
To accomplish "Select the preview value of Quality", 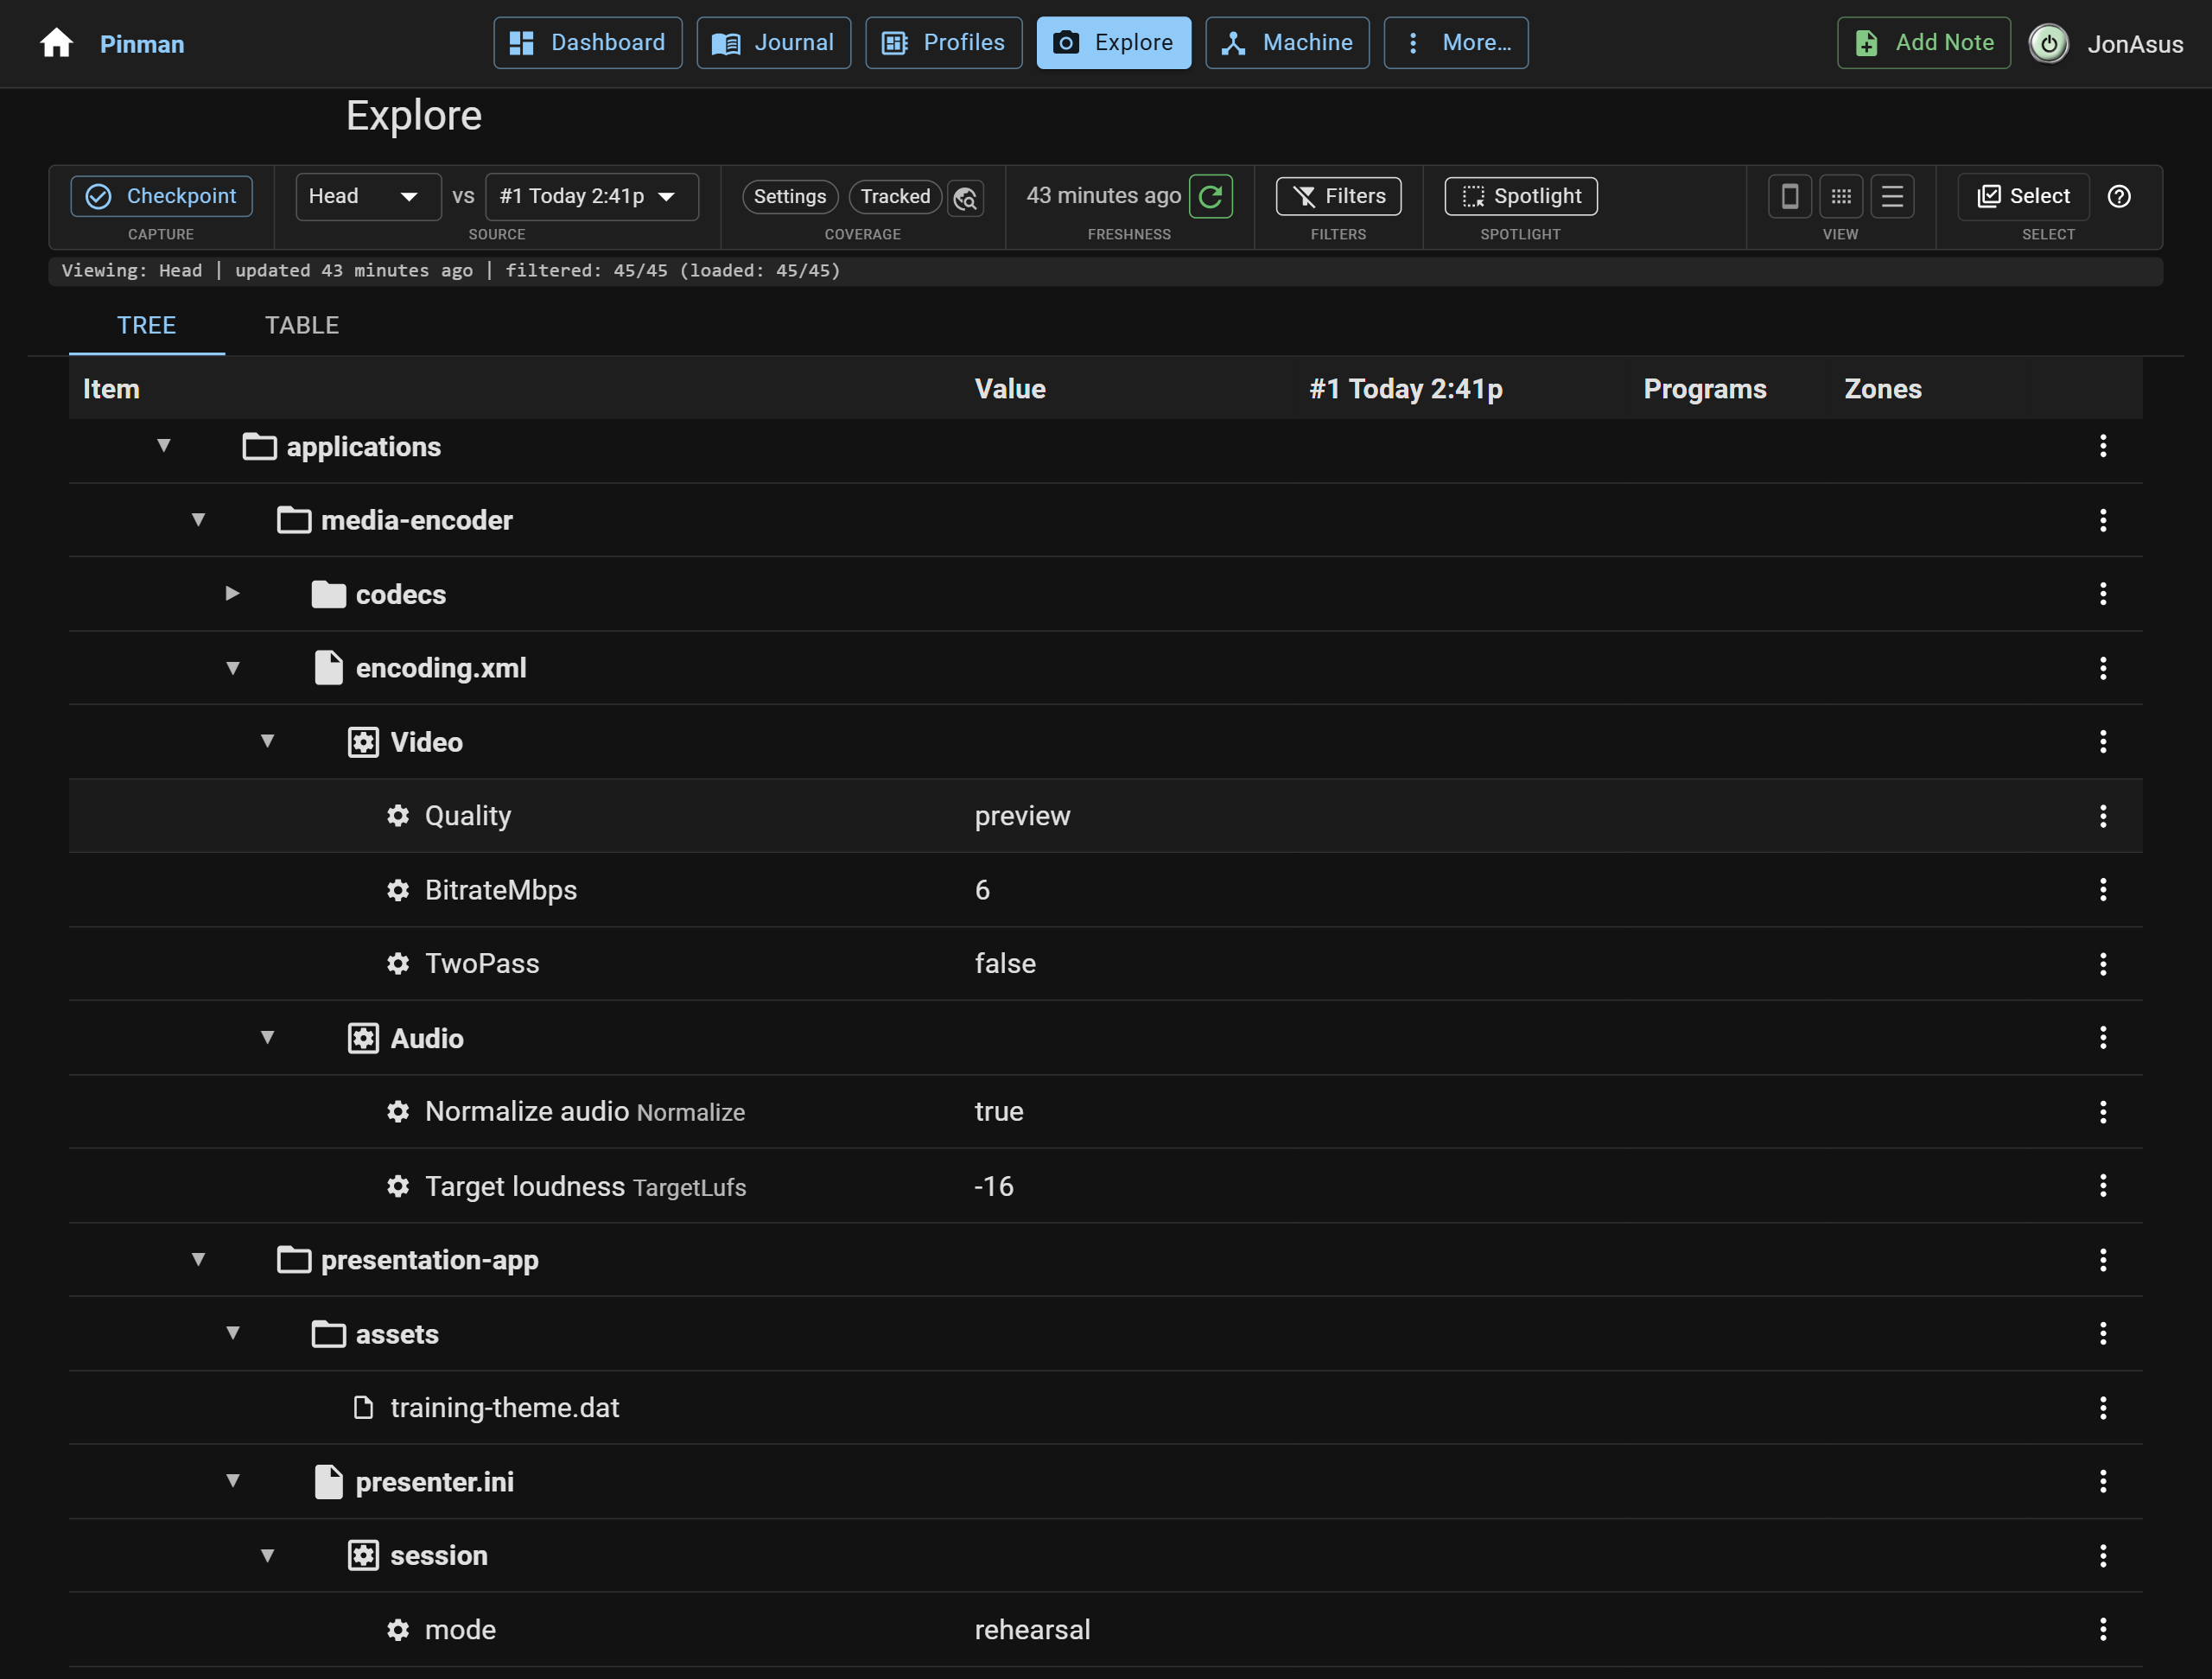I will pyautogui.click(x=1022, y=817).
